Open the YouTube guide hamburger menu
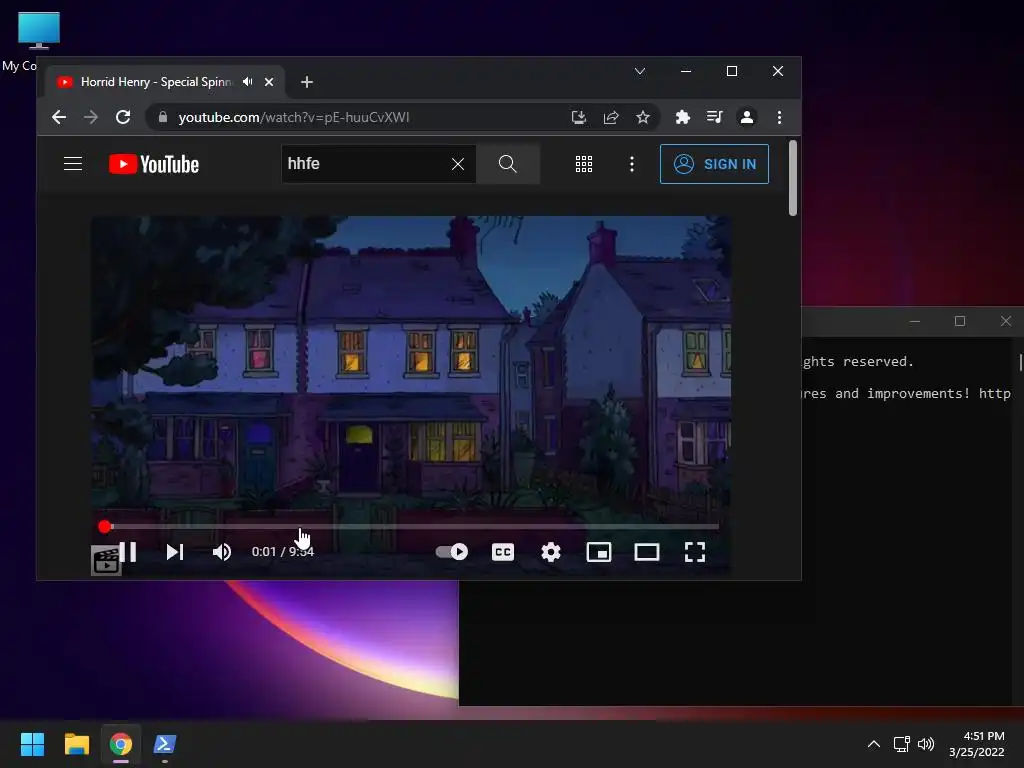Screen dimensions: 1024x768 73,164
